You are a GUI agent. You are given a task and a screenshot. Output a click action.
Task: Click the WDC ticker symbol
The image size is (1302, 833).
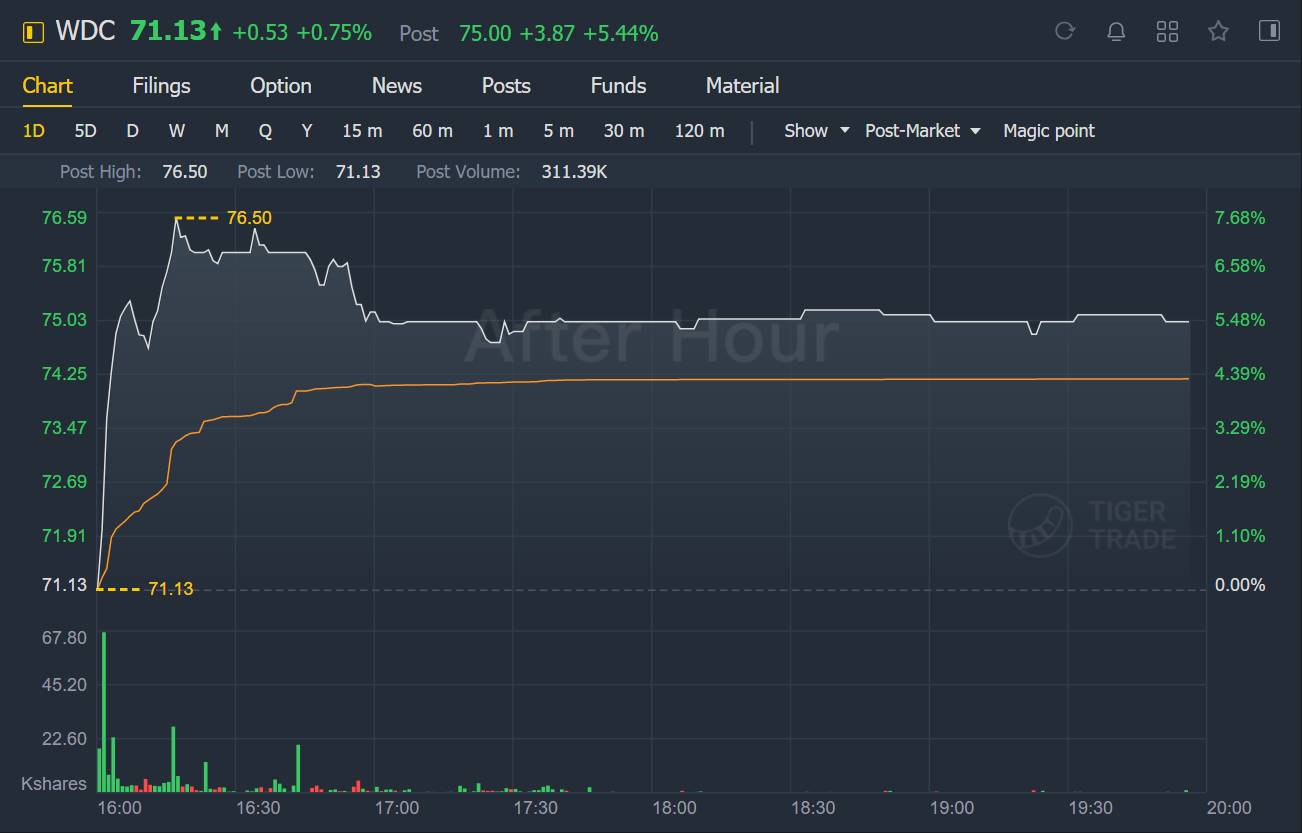pyautogui.click(x=86, y=32)
